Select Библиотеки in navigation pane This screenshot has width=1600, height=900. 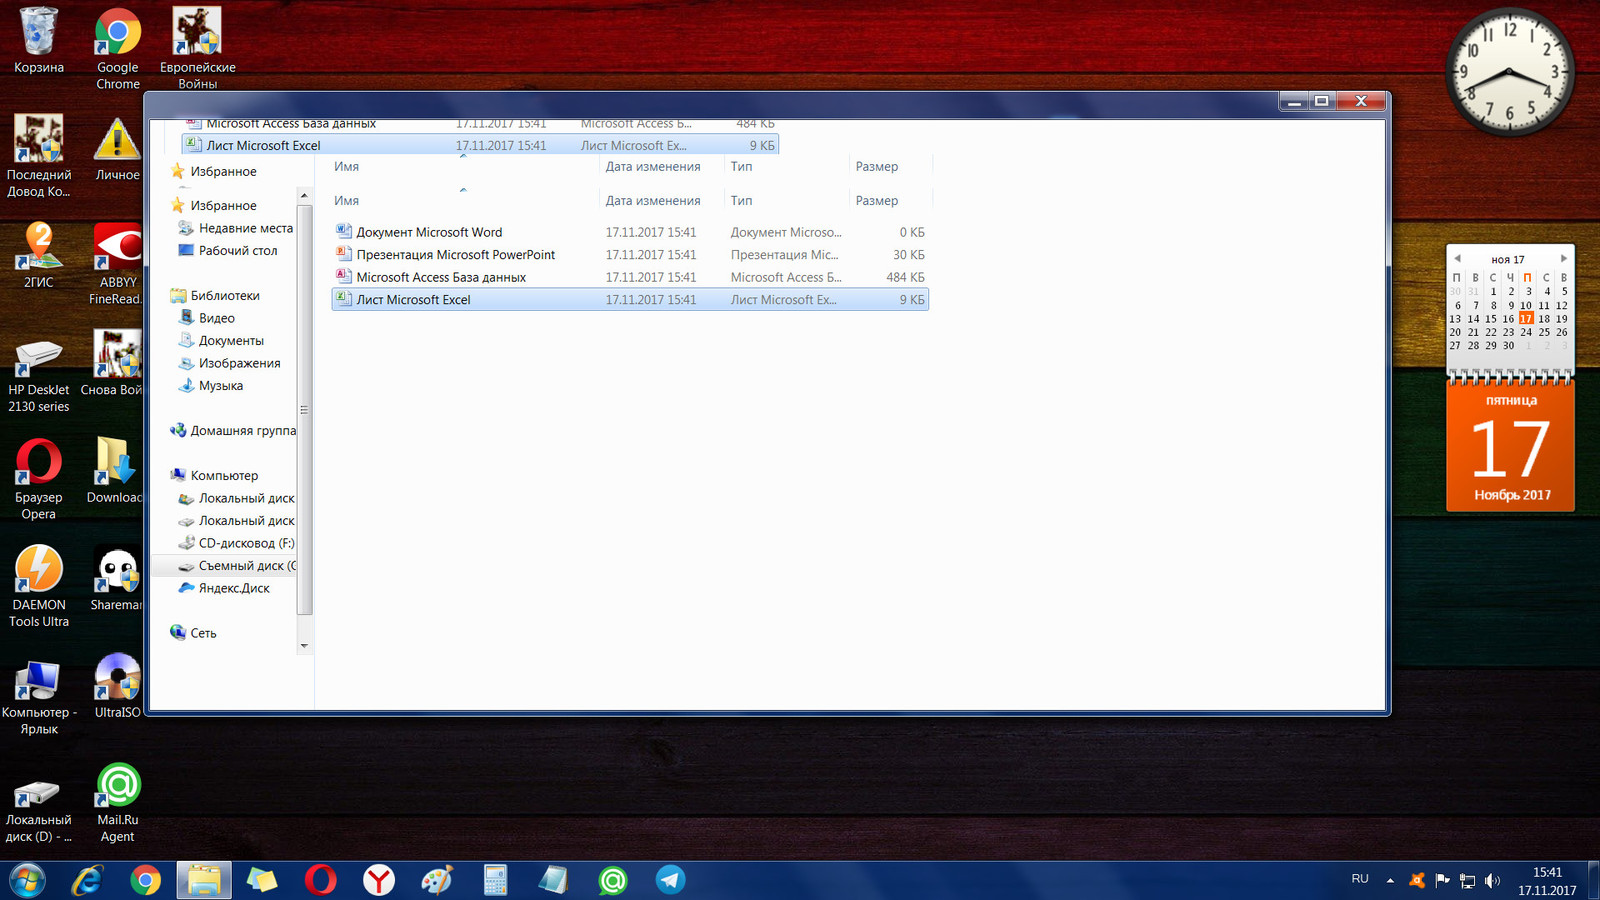click(215, 296)
